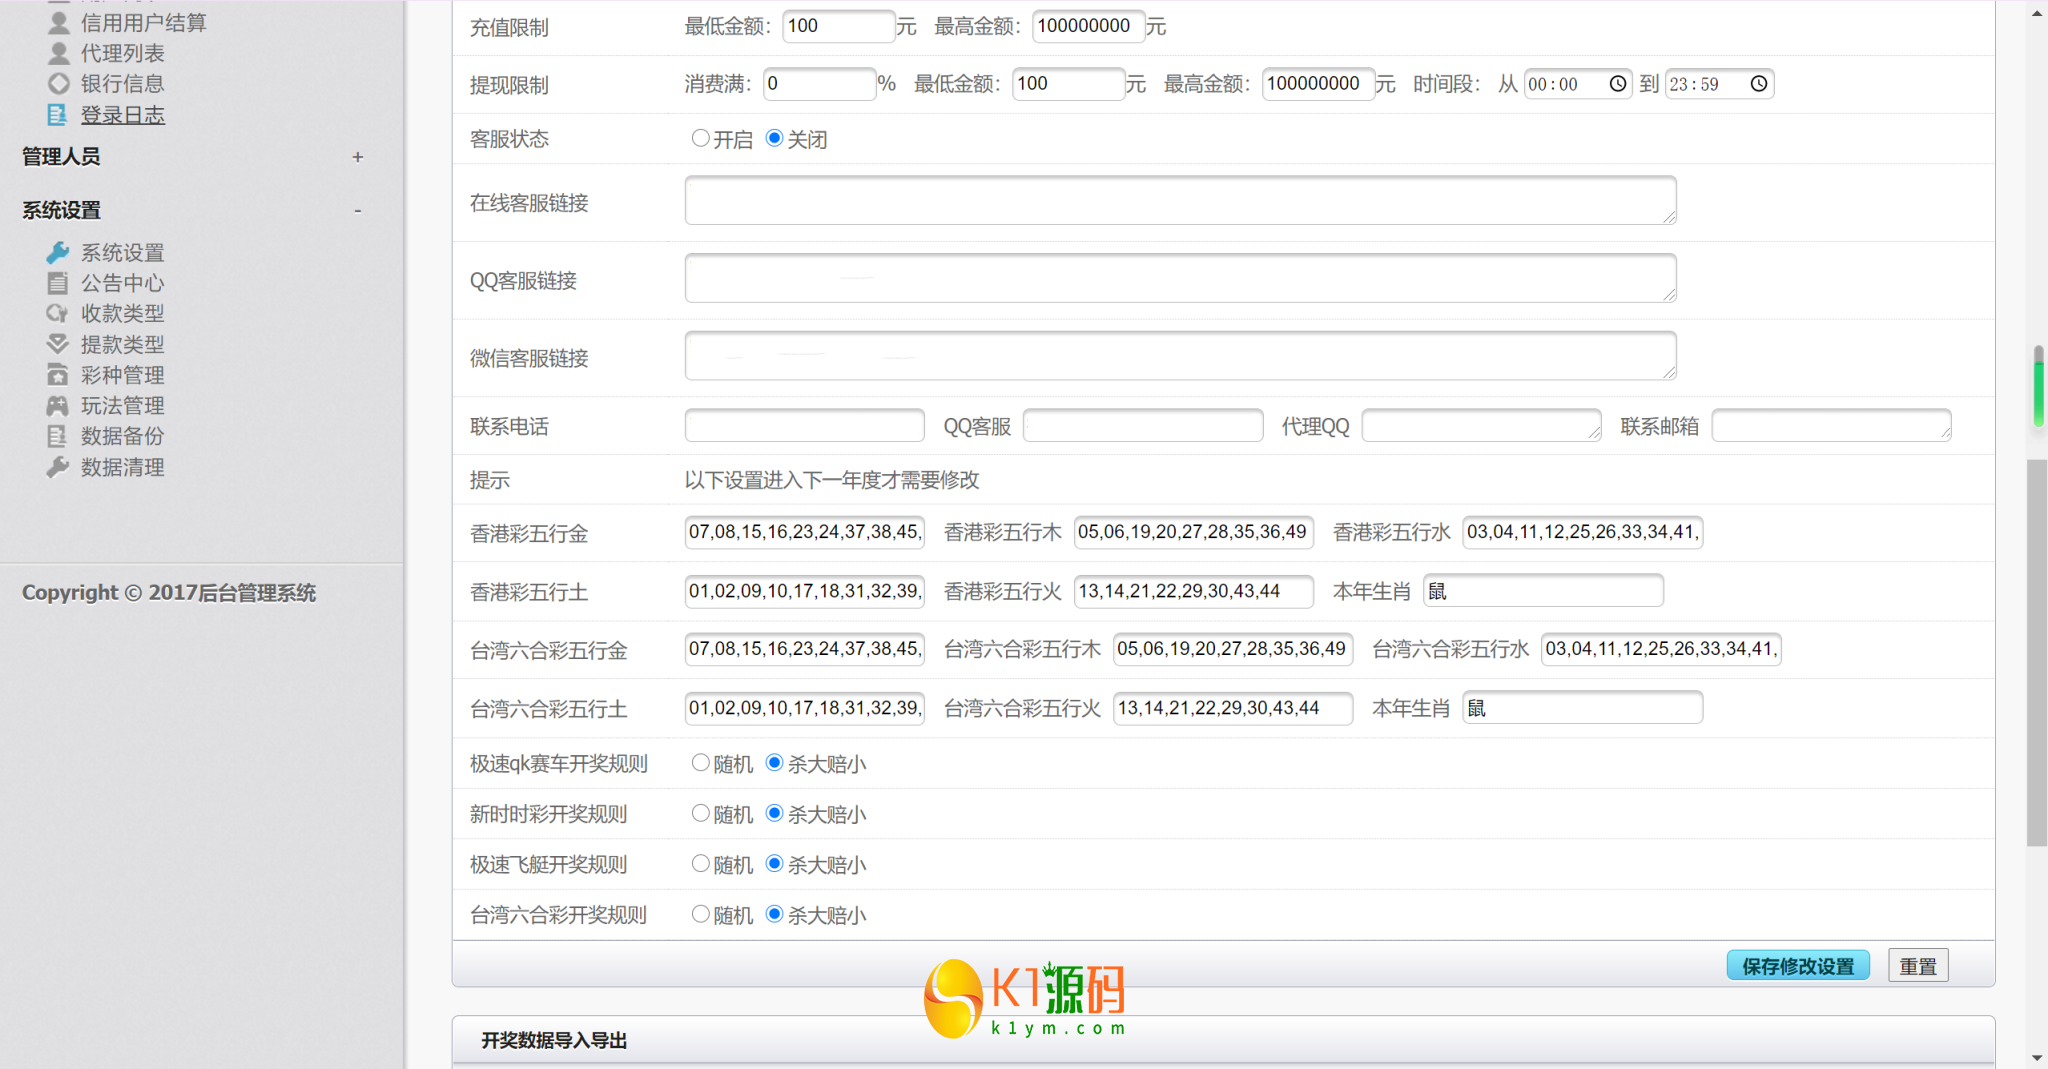Focus the 充值限制 最低金额 field
Screen dimensions: 2048x1069
838,26
